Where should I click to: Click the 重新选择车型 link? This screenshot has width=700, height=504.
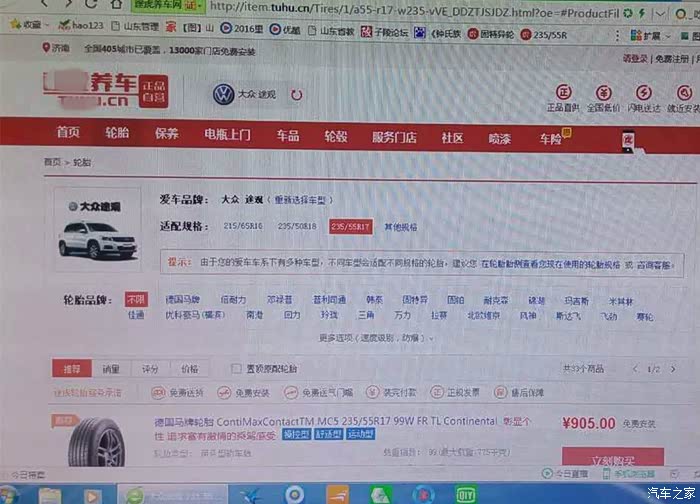tap(301, 199)
